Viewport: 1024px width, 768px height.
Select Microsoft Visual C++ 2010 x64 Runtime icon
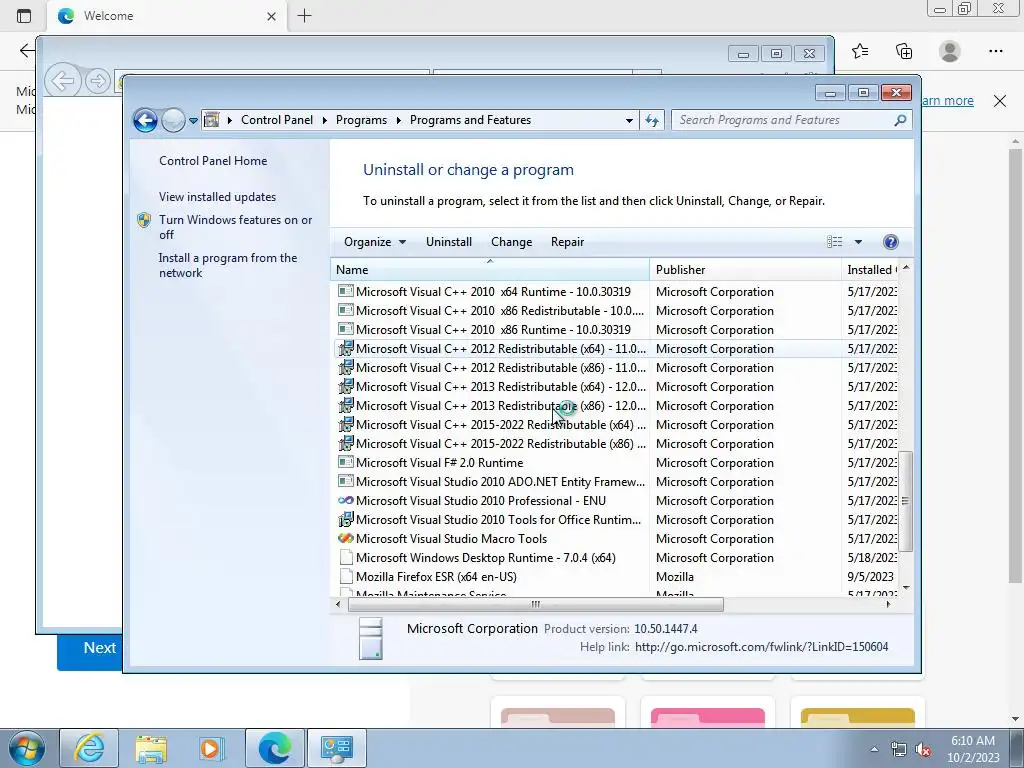pyautogui.click(x=345, y=291)
